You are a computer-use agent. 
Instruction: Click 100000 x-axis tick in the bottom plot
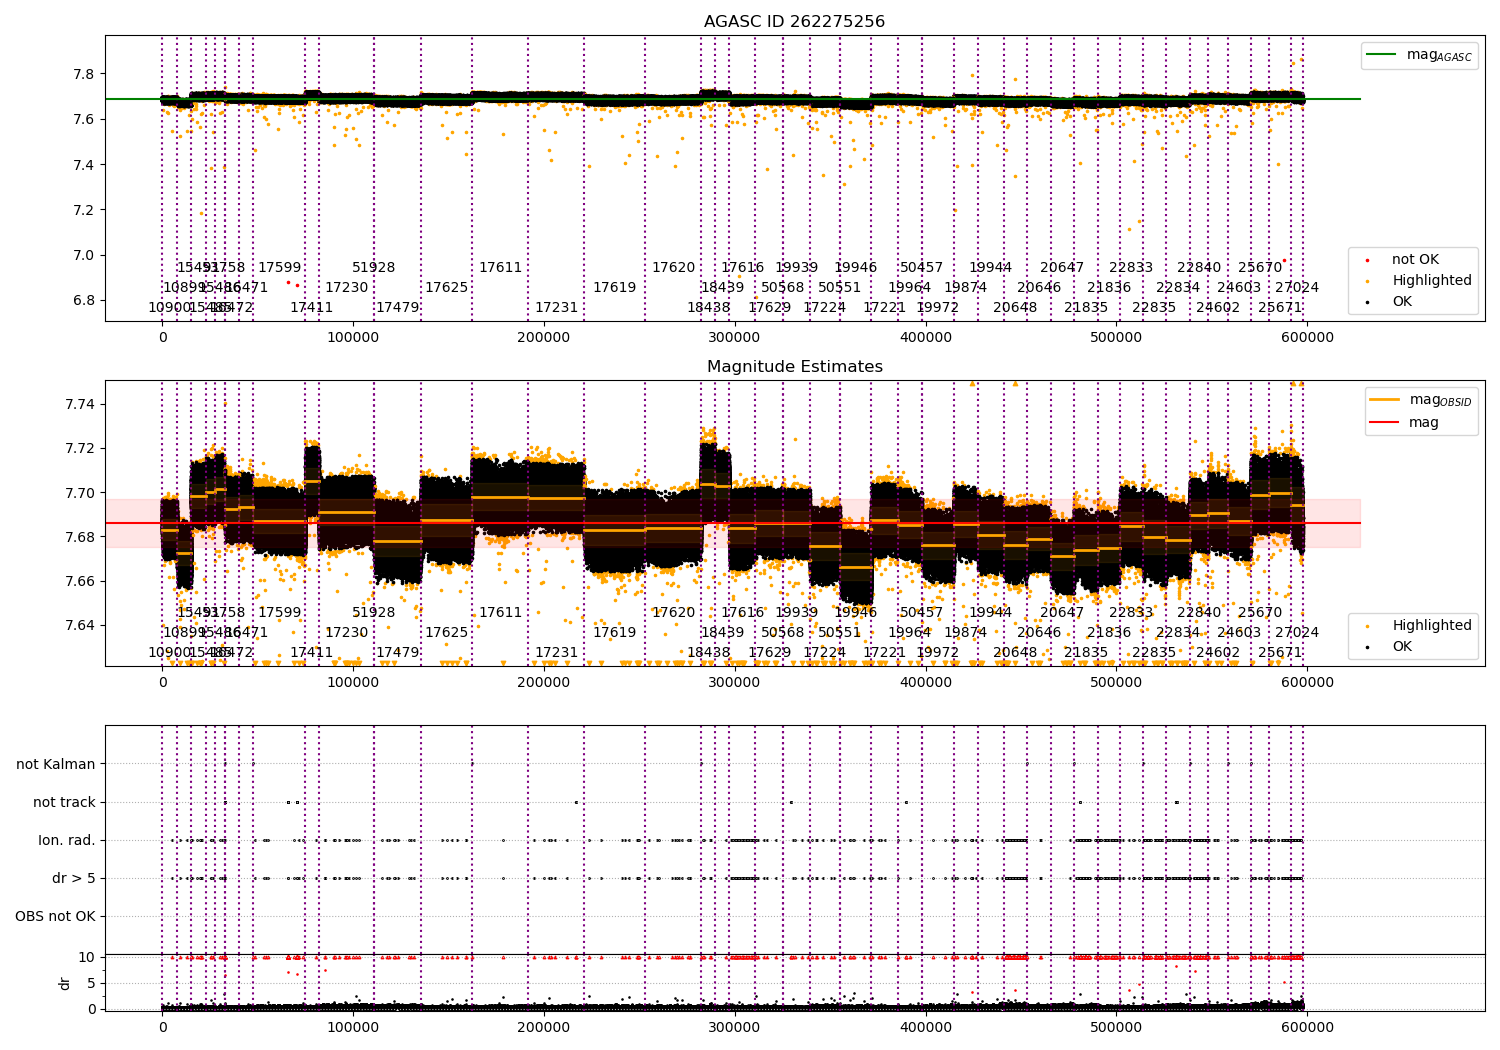click(353, 1028)
